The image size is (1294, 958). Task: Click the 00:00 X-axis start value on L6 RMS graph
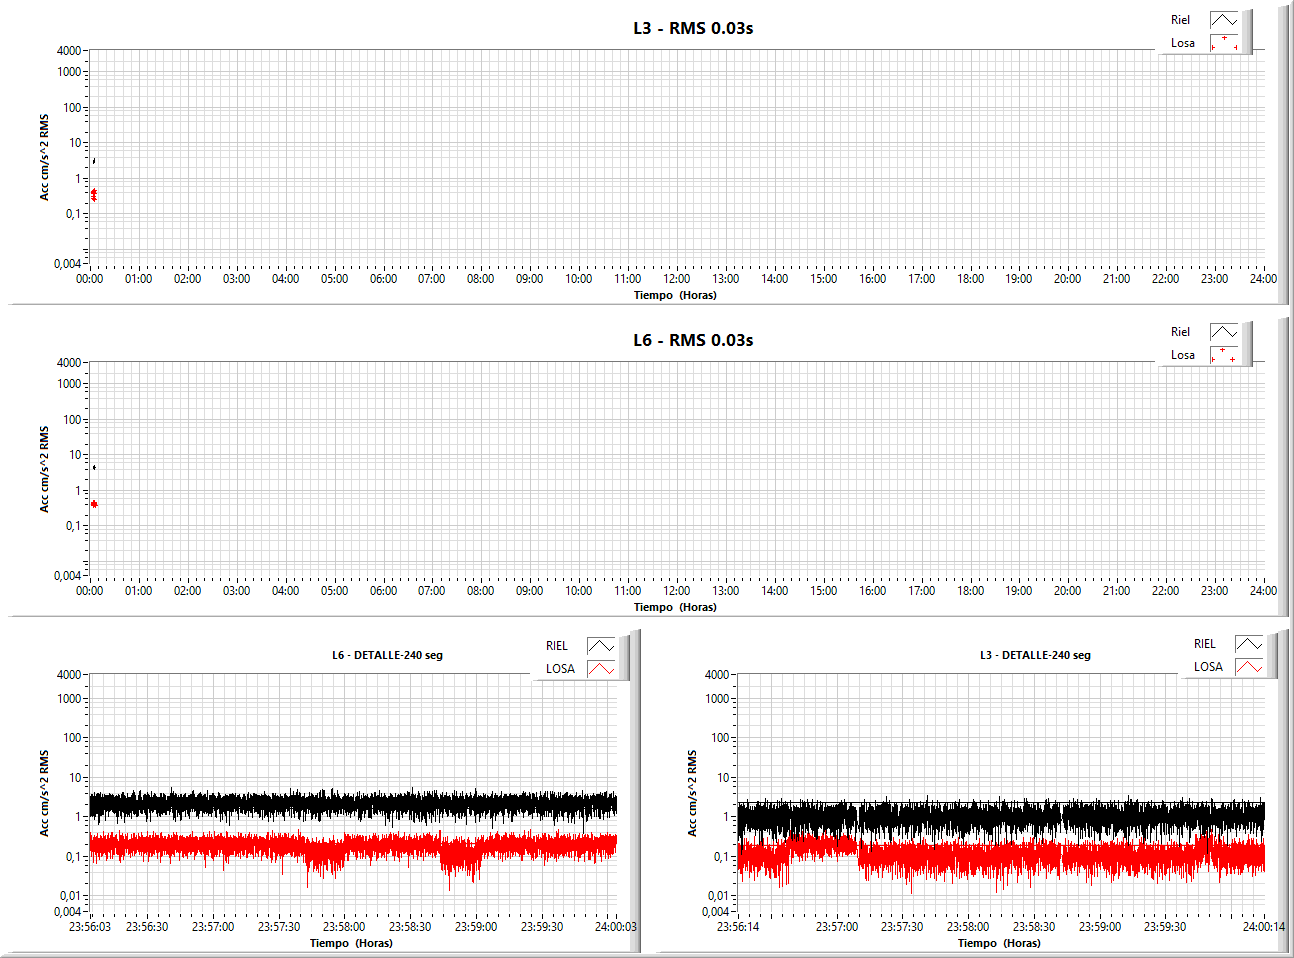point(89,591)
